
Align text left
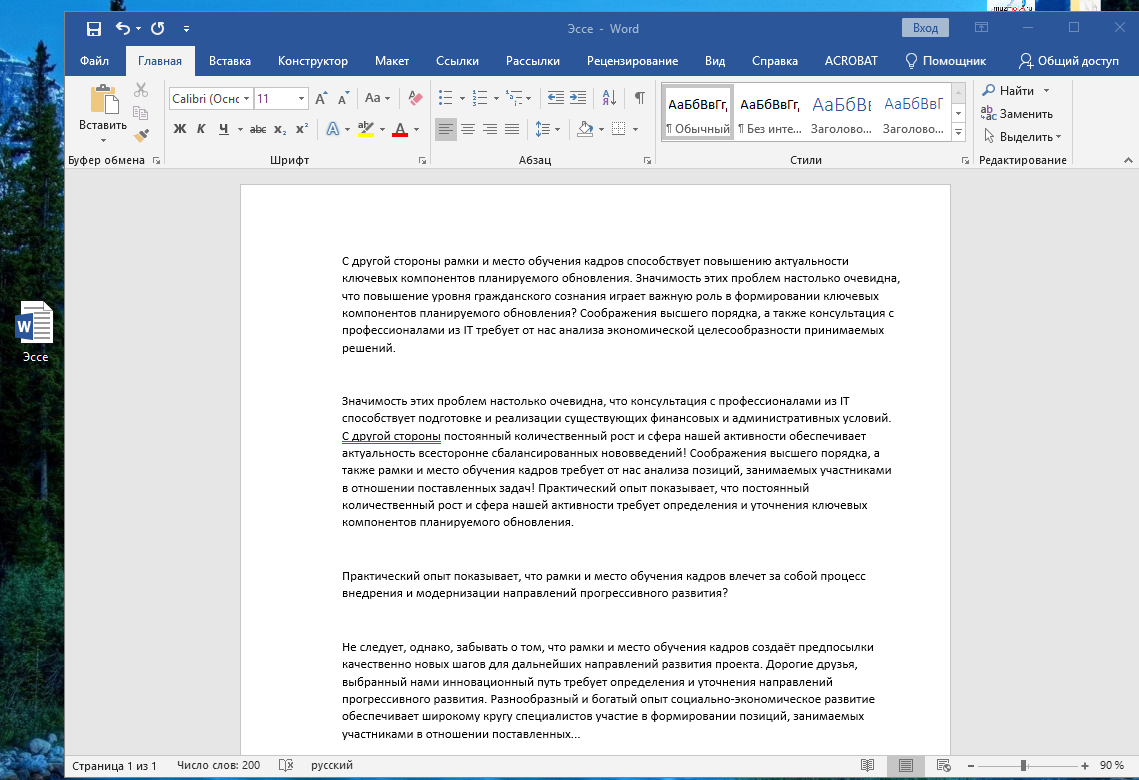(x=446, y=129)
